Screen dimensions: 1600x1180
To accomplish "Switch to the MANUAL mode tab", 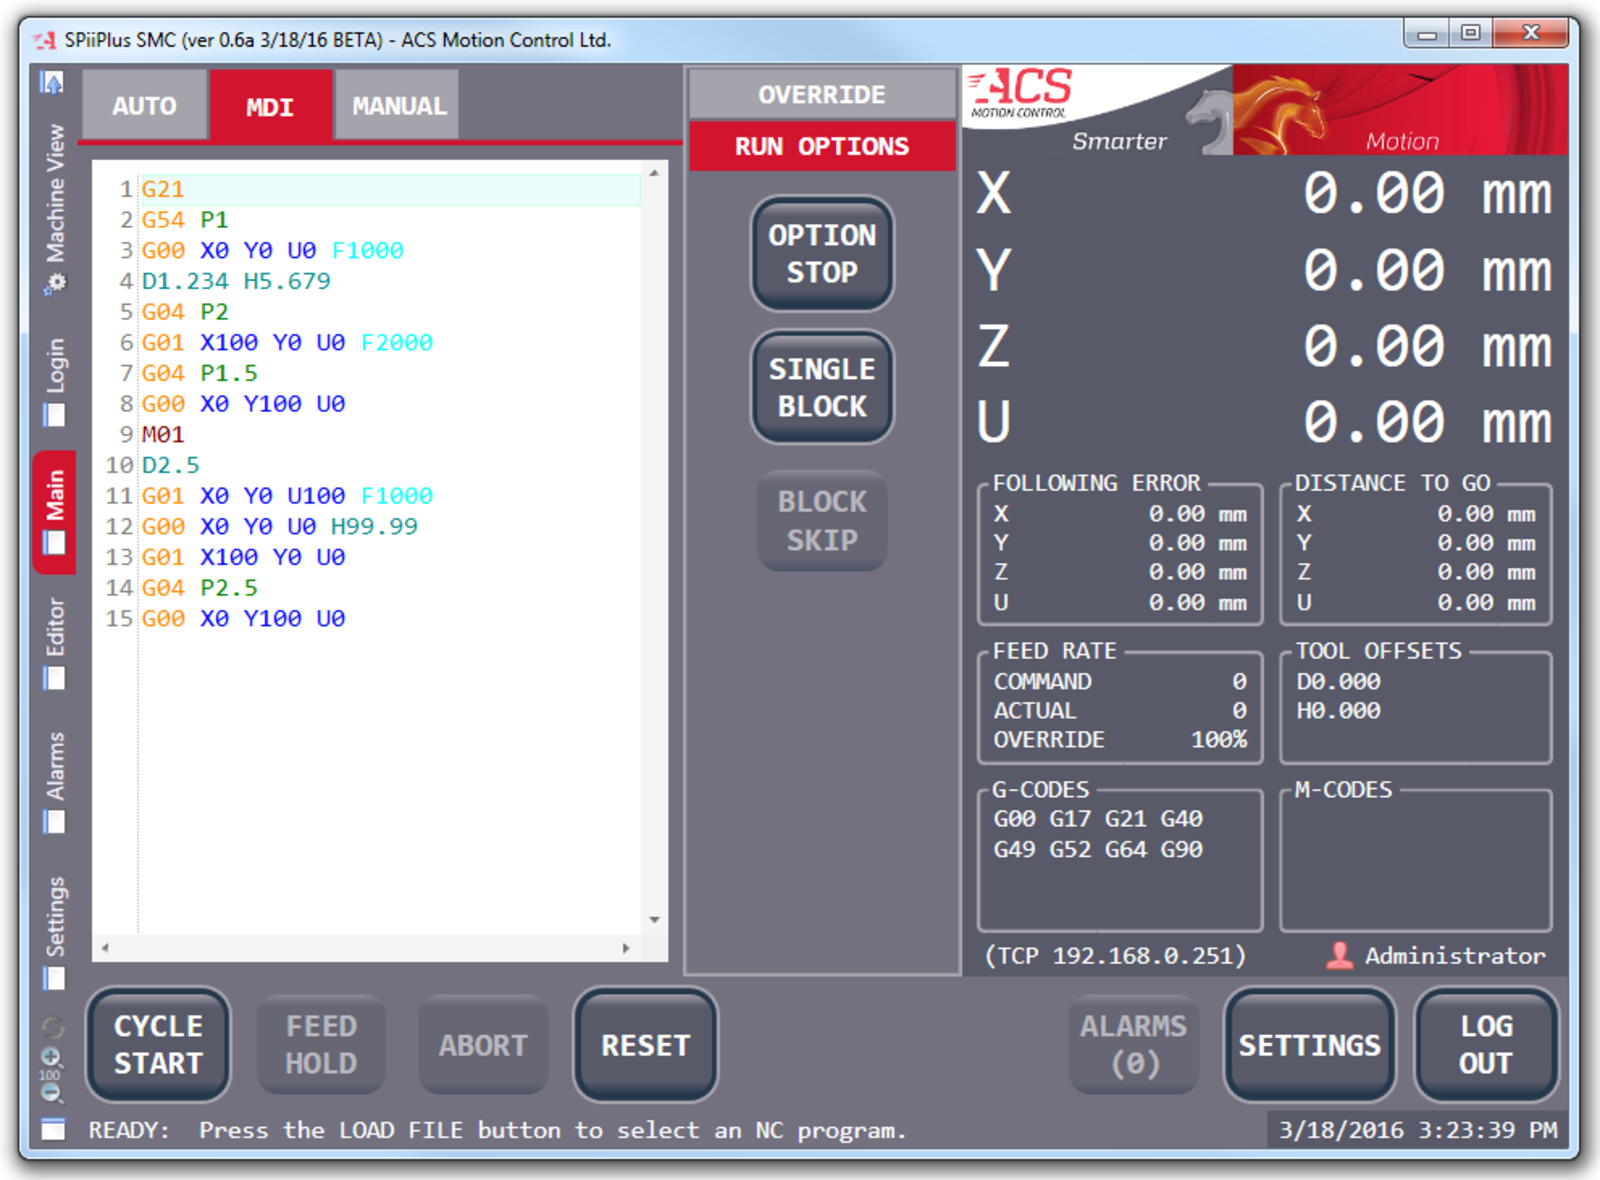I will coord(398,106).
